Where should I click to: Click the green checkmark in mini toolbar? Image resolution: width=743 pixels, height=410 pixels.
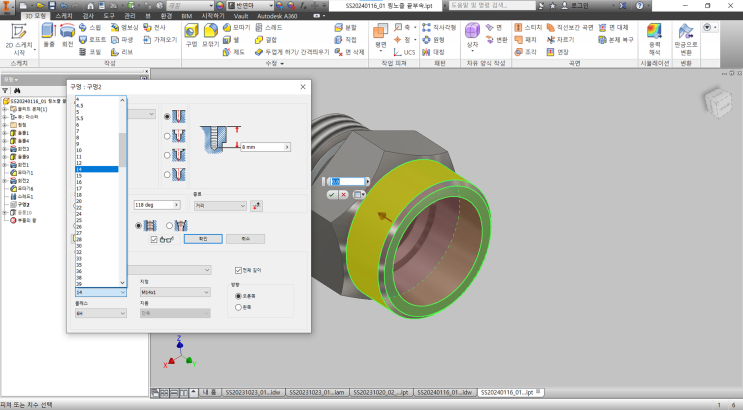pos(331,194)
